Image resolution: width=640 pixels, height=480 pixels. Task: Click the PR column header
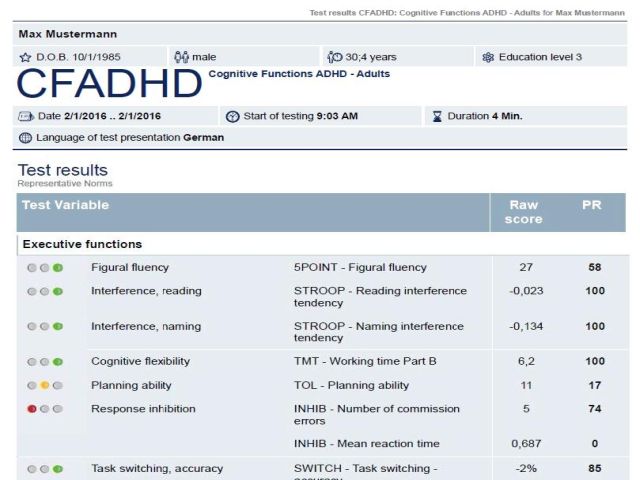pos(592,205)
